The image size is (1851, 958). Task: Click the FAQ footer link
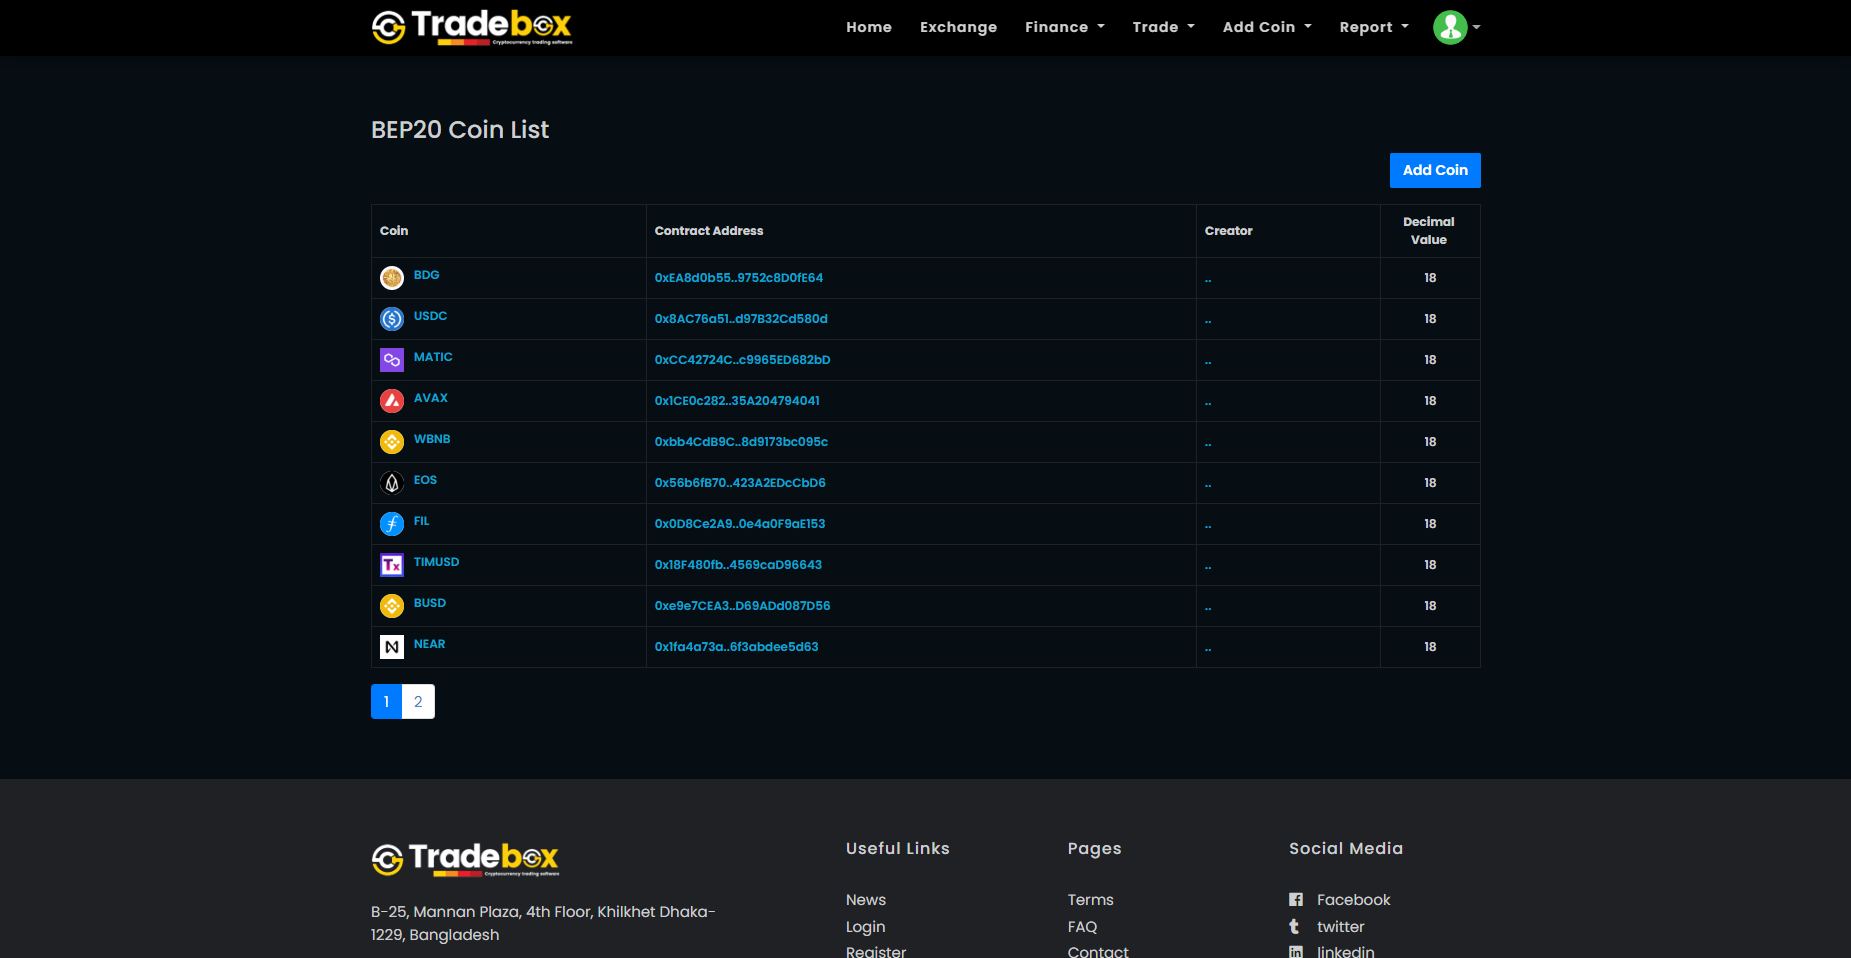[x=1082, y=927]
